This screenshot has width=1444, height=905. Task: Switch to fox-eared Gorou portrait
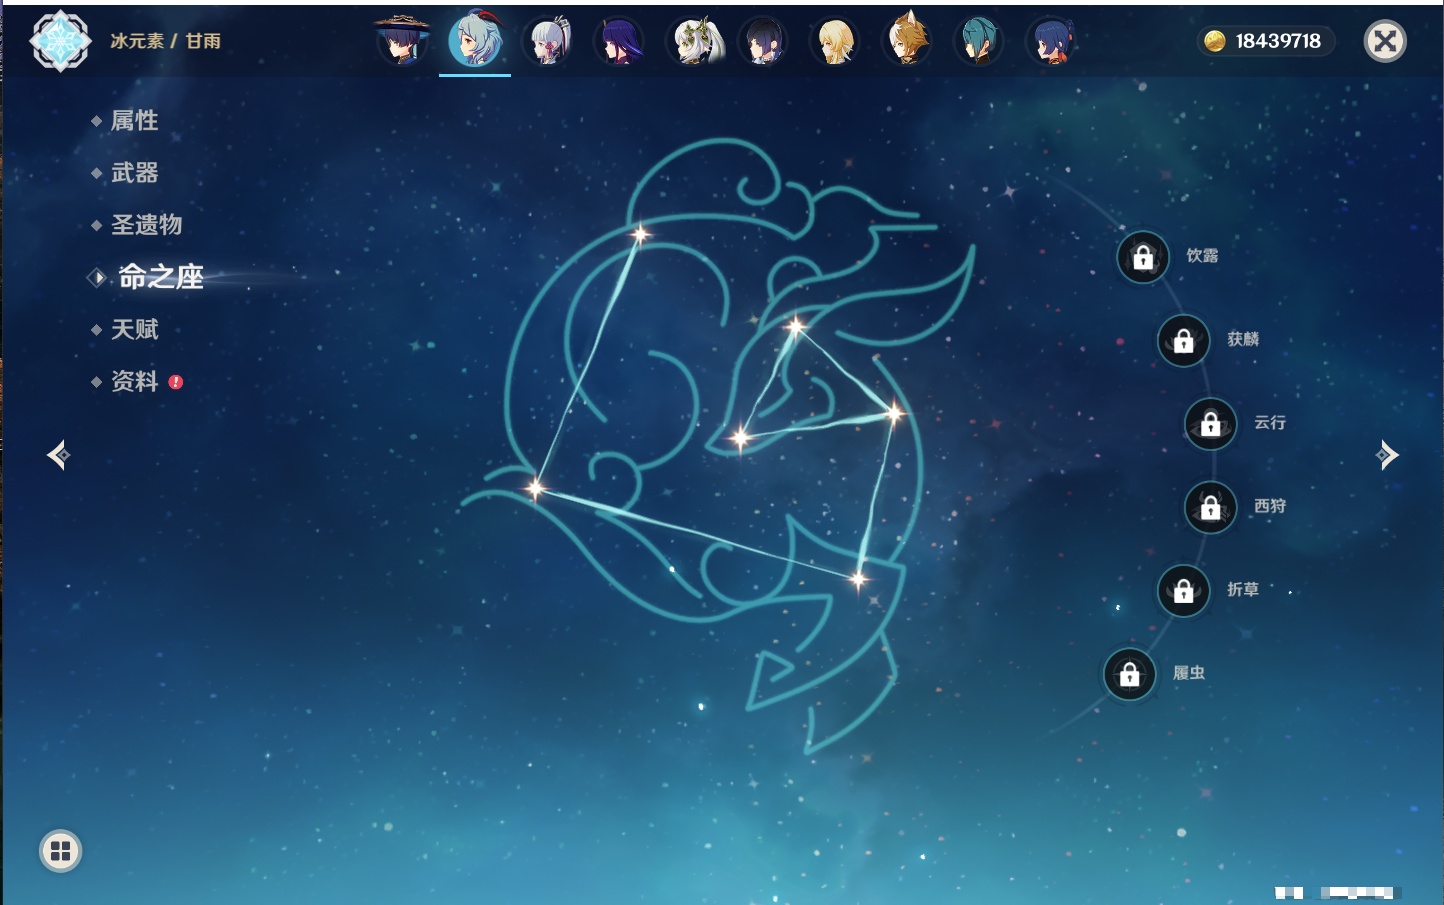tap(908, 41)
